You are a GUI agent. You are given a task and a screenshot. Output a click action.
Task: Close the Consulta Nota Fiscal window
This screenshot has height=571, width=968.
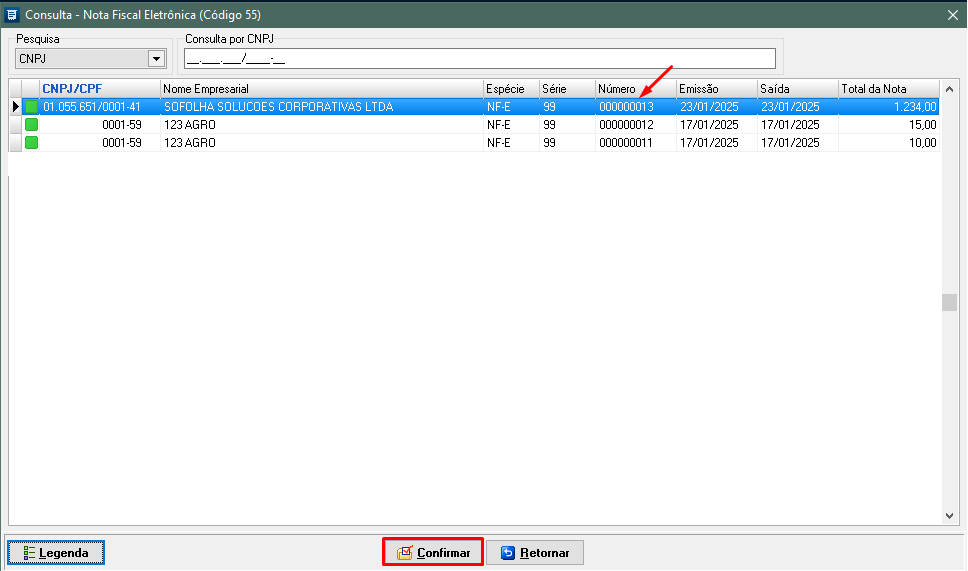pos(952,14)
